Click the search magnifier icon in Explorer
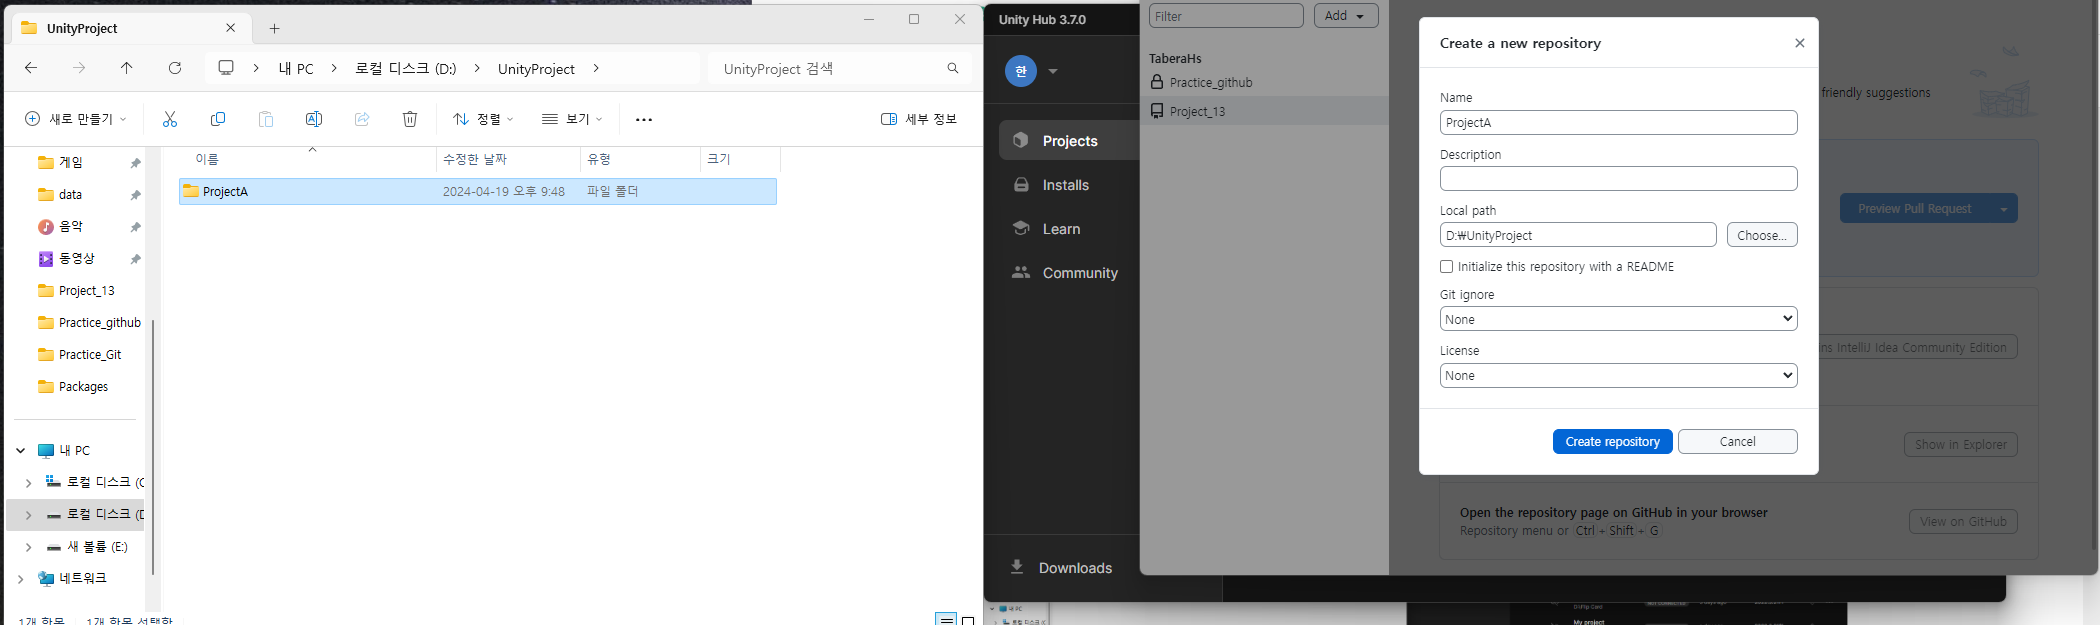Image resolution: width=2100 pixels, height=625 pixels. [953, 68]
